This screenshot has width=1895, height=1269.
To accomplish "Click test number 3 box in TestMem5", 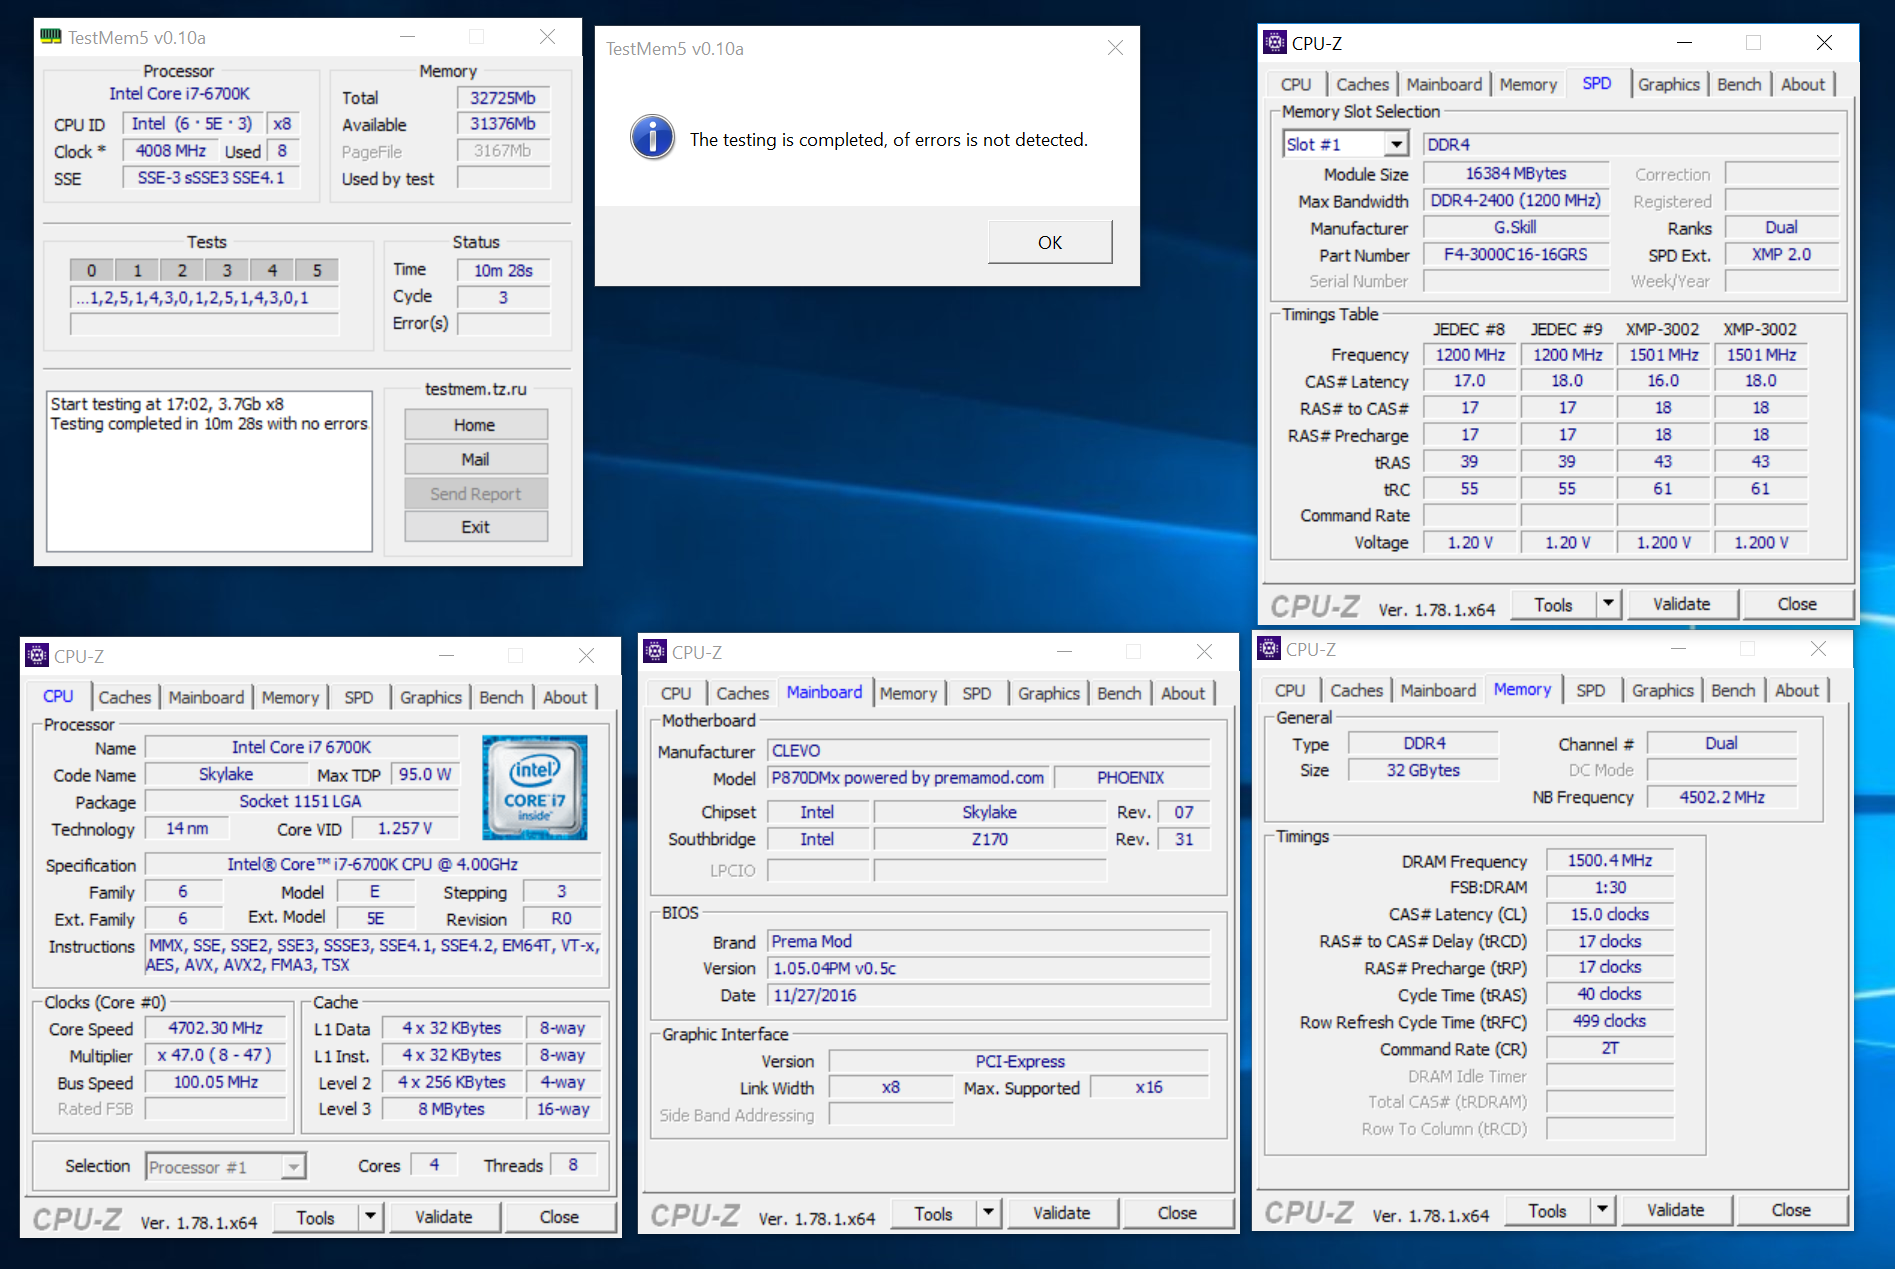I will click(x=227, y=270).
